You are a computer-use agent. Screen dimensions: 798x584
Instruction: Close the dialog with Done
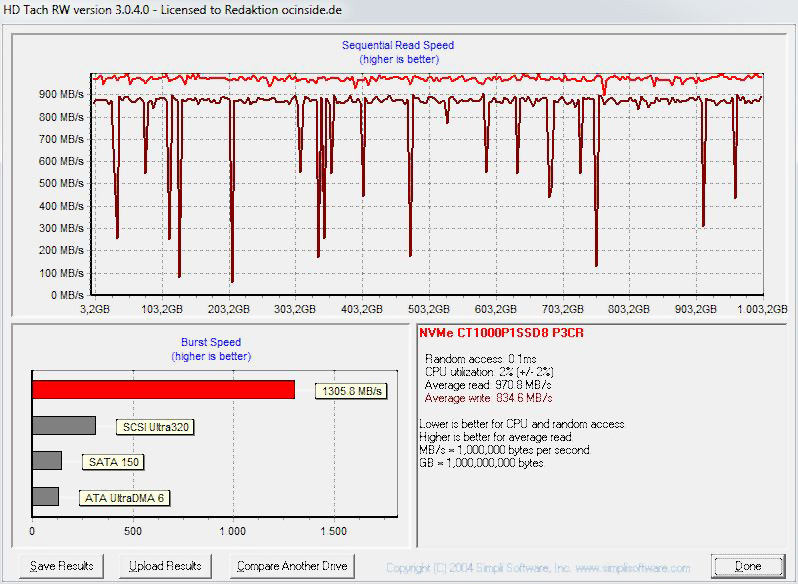point(748,566)
